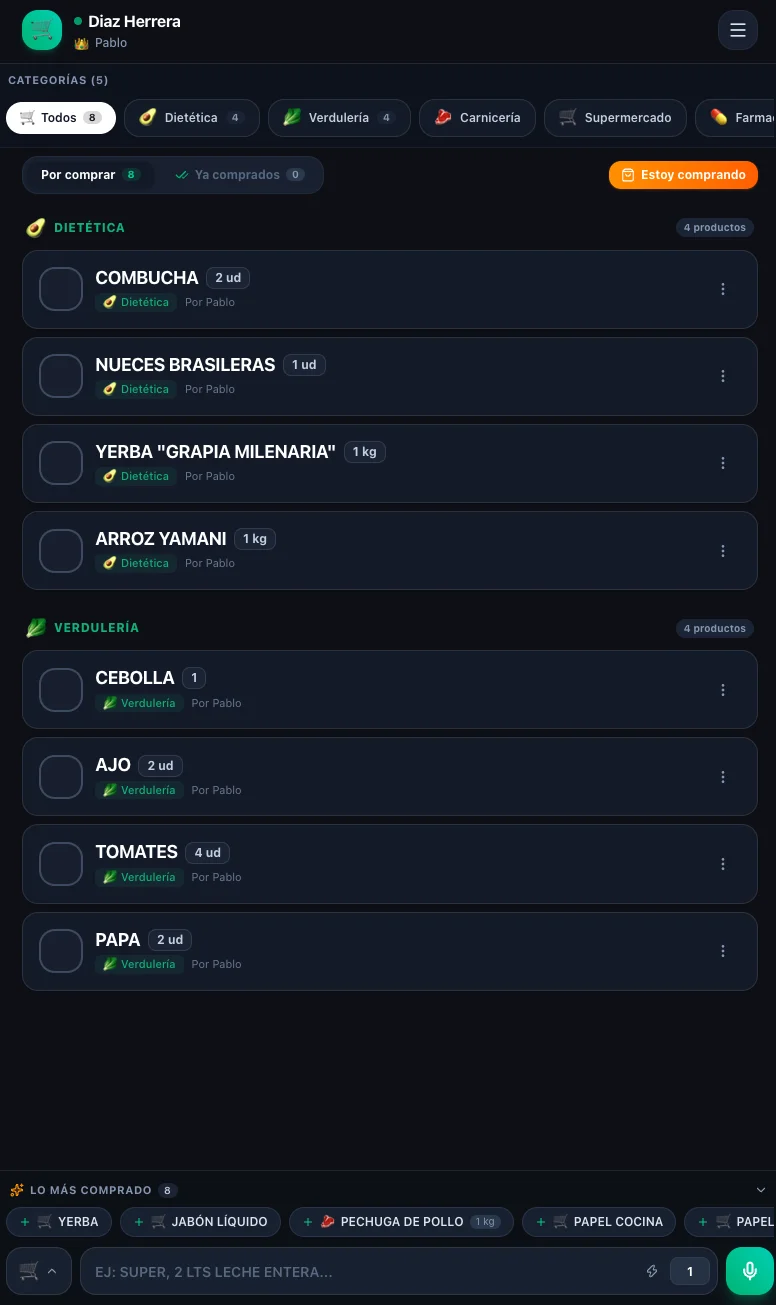Screen dimensions: 776x1305
Task: Click the shopping cart app logo
Action: [x=42, y=30]
